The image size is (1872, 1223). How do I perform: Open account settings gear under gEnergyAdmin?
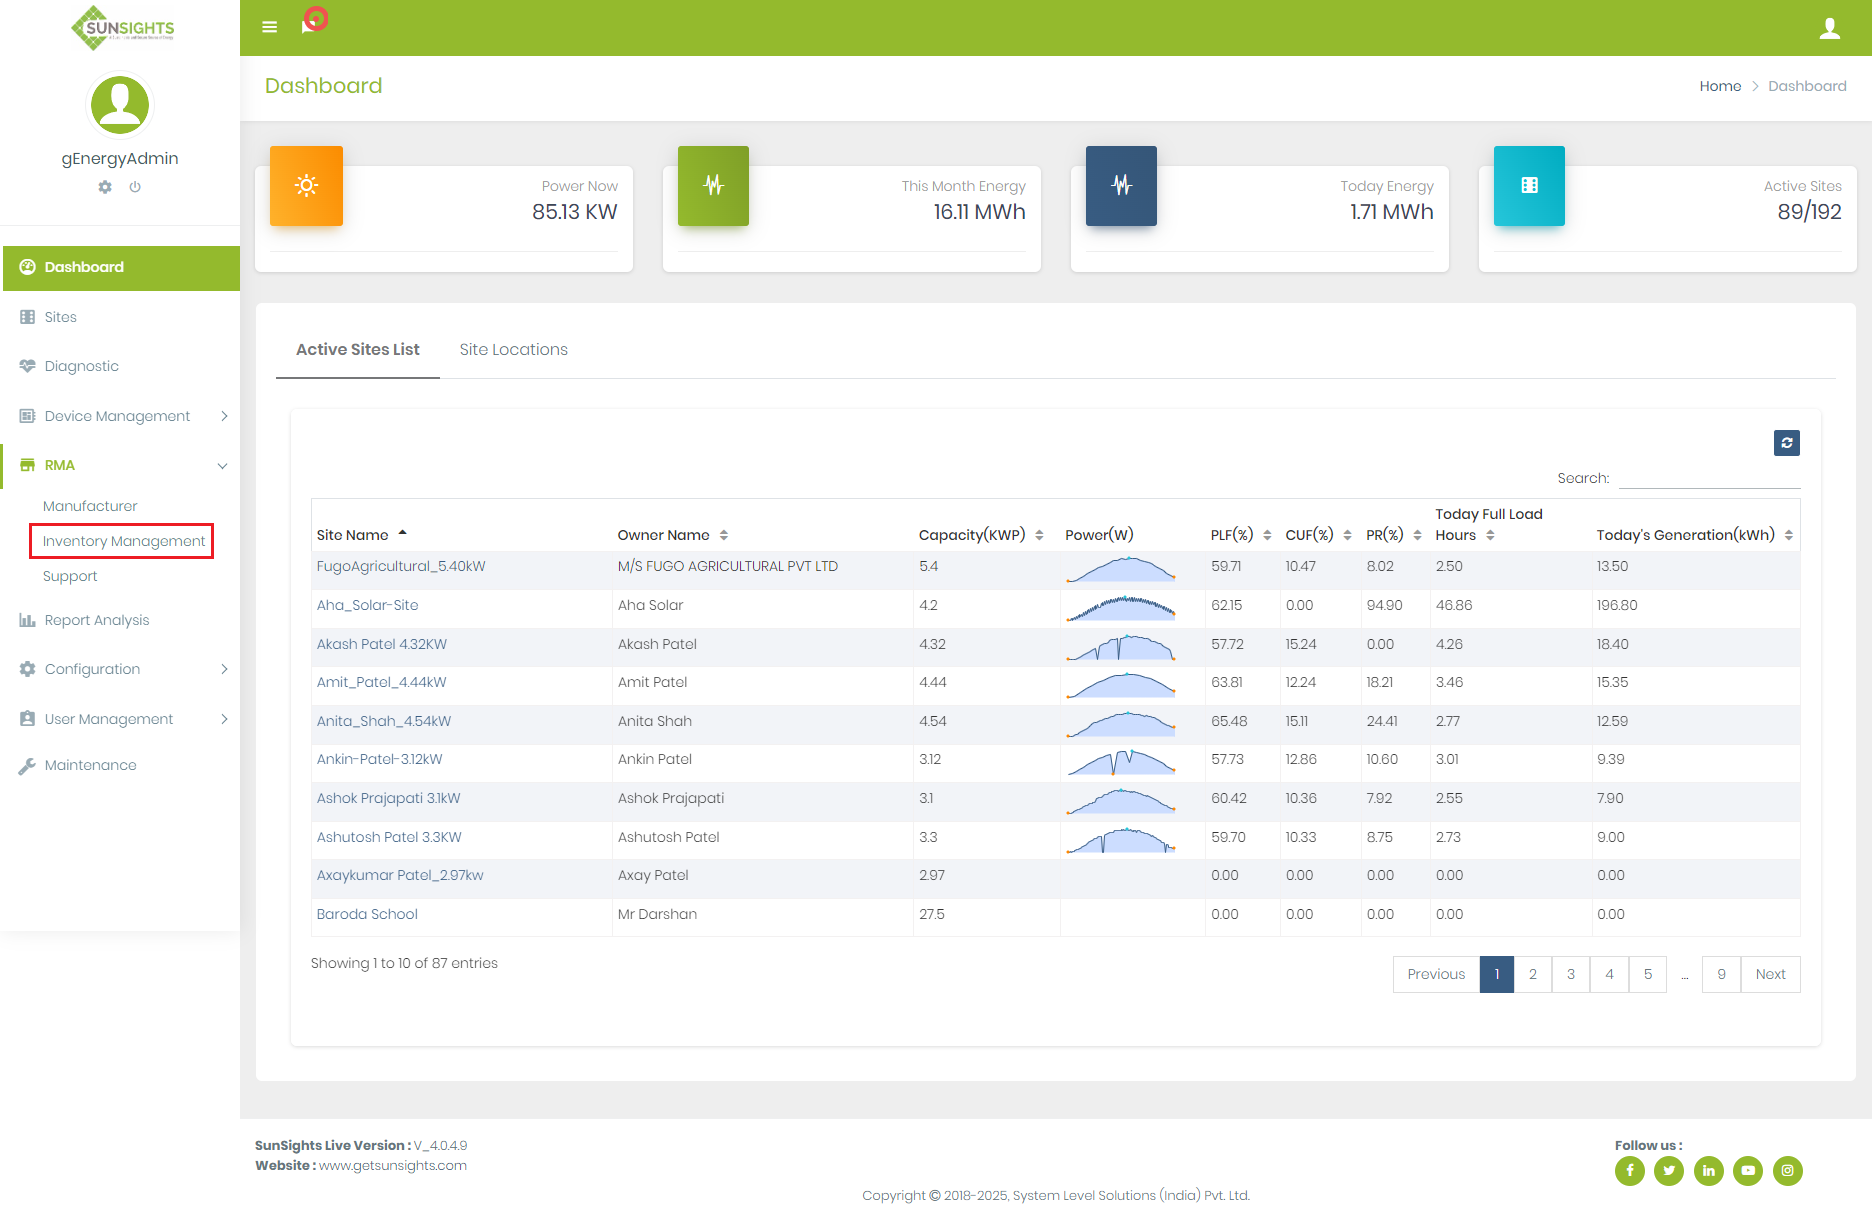click(x=104, y=187)
